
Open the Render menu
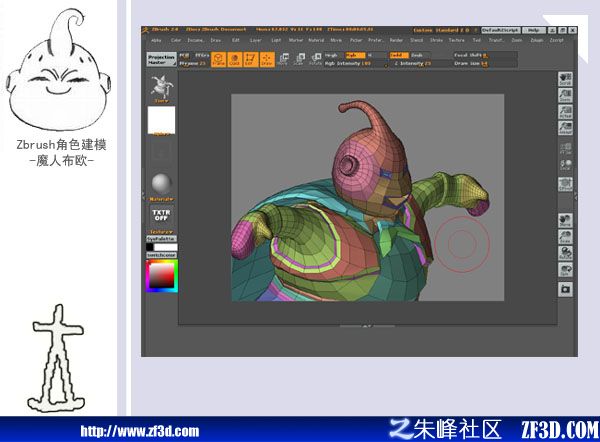pyautogui.click(x=396, y=40)
